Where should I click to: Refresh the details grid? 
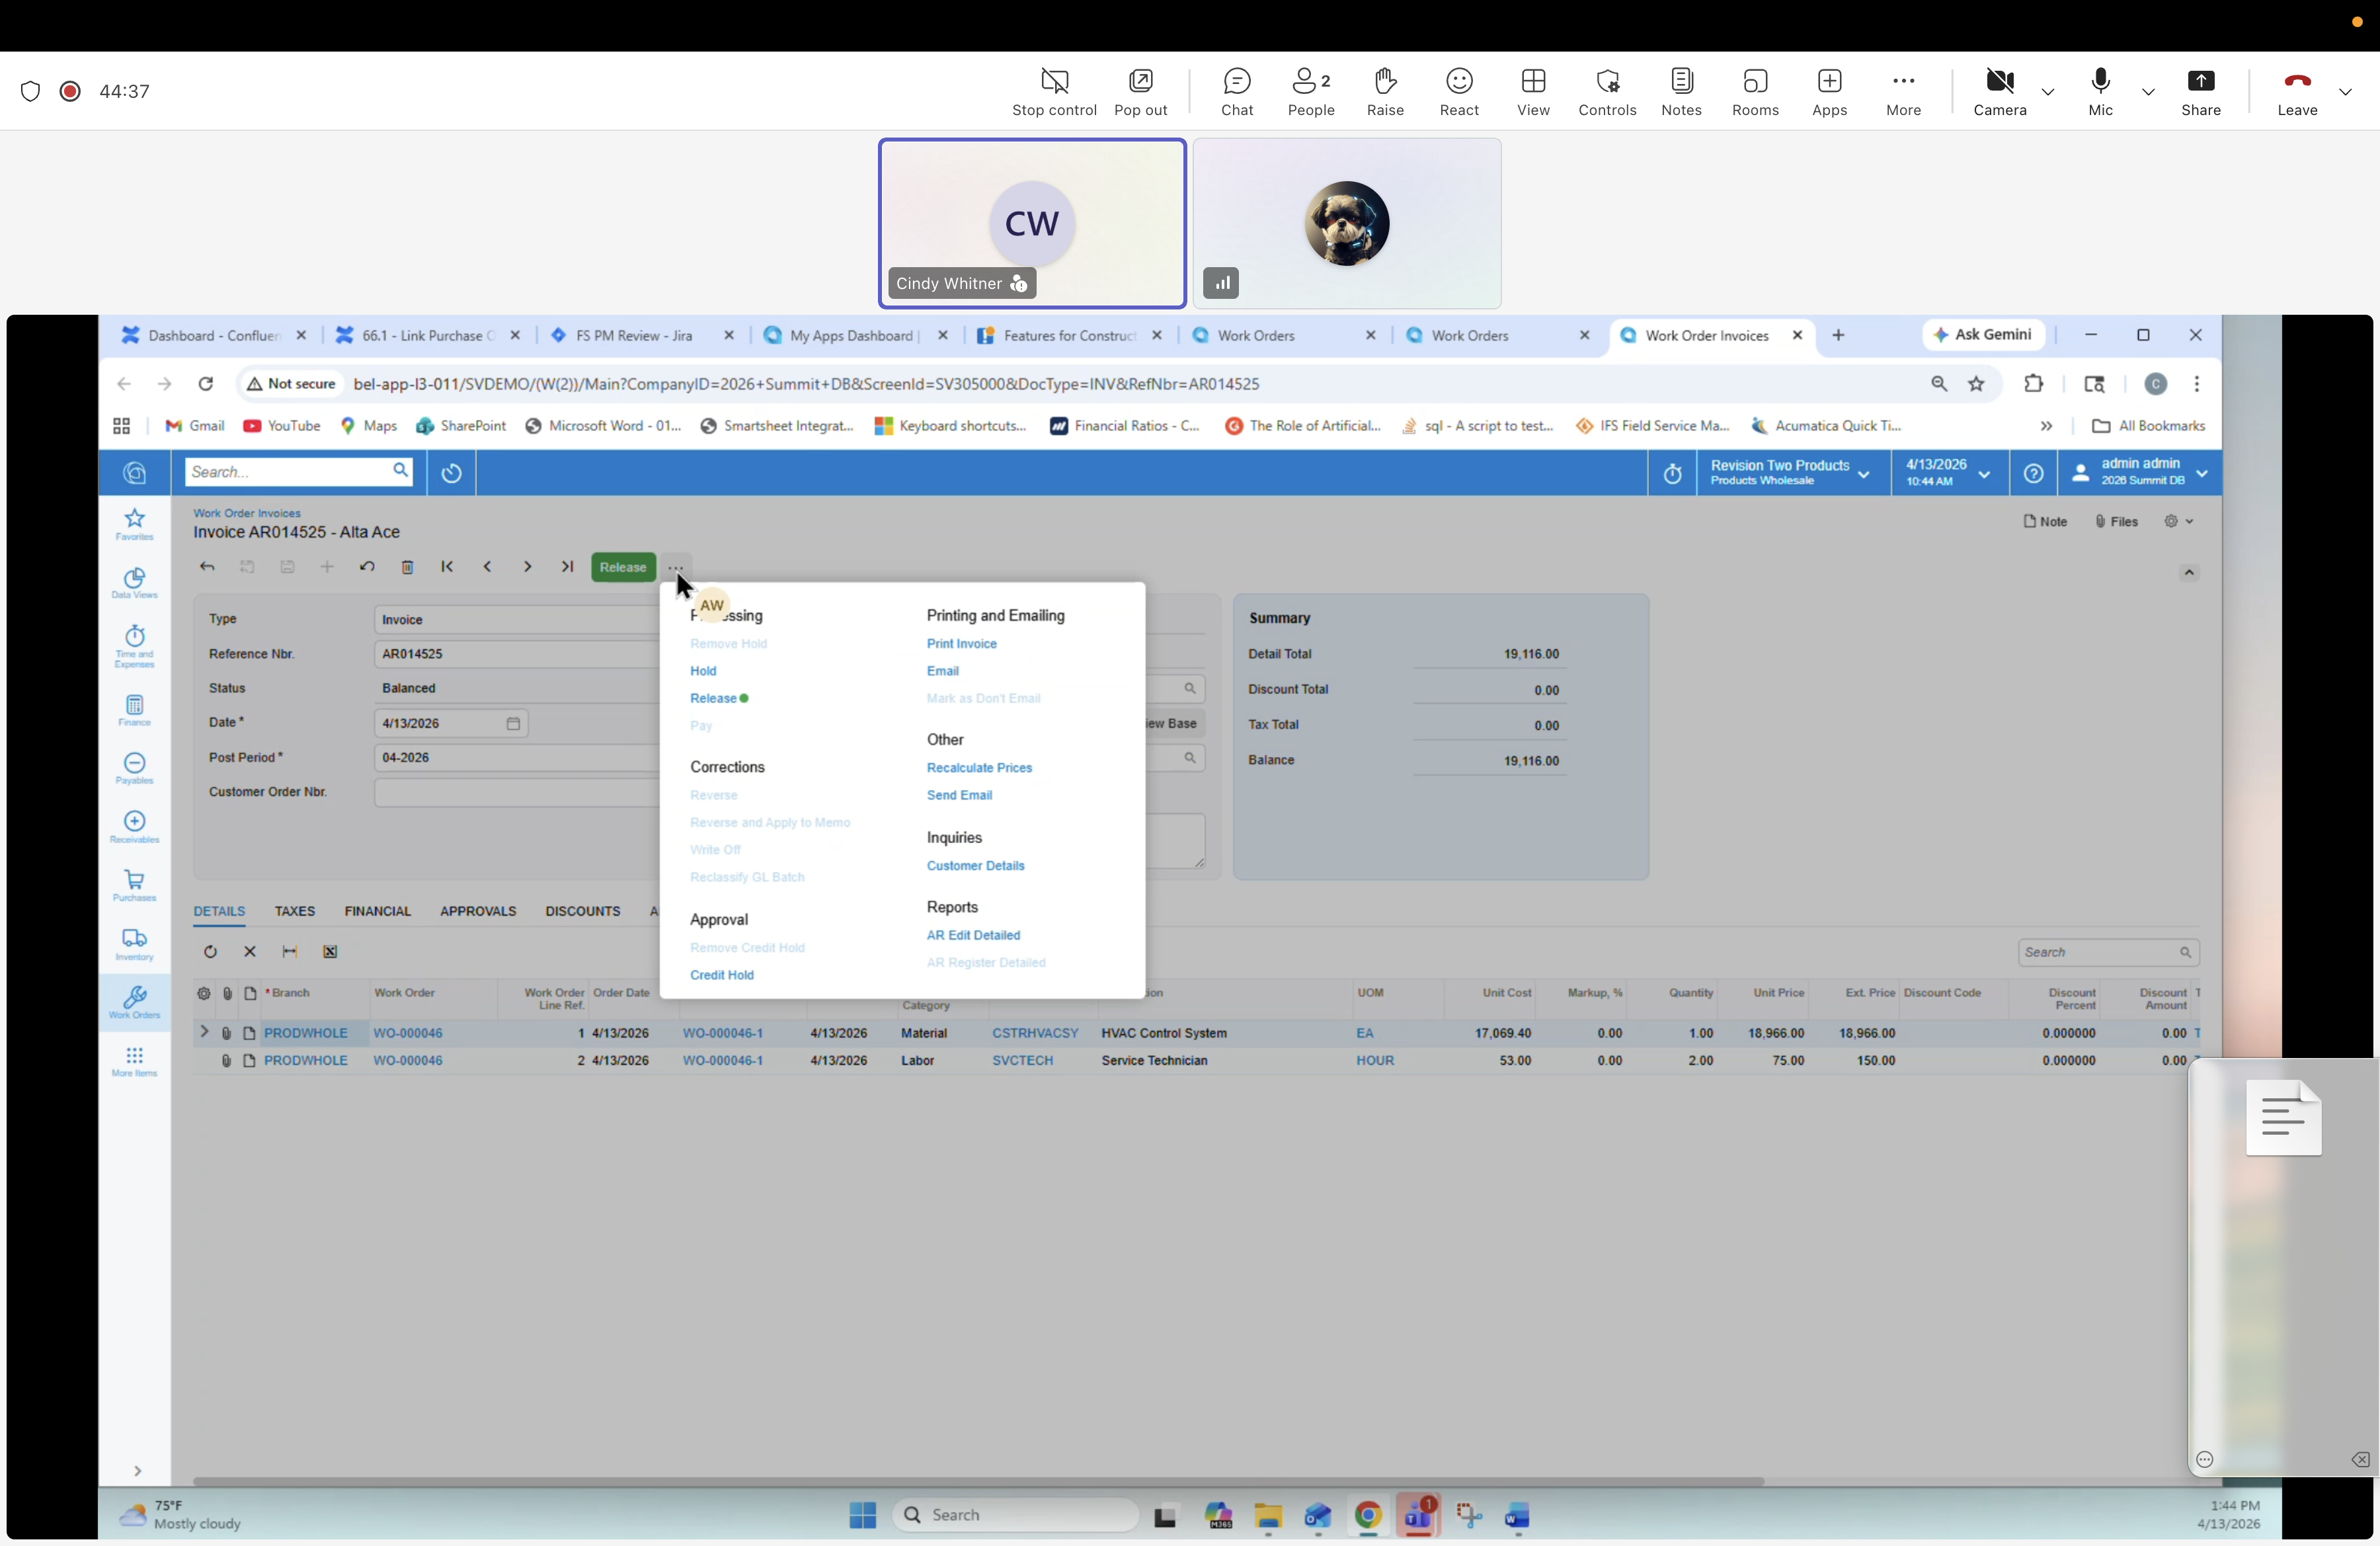click(211, 952)
